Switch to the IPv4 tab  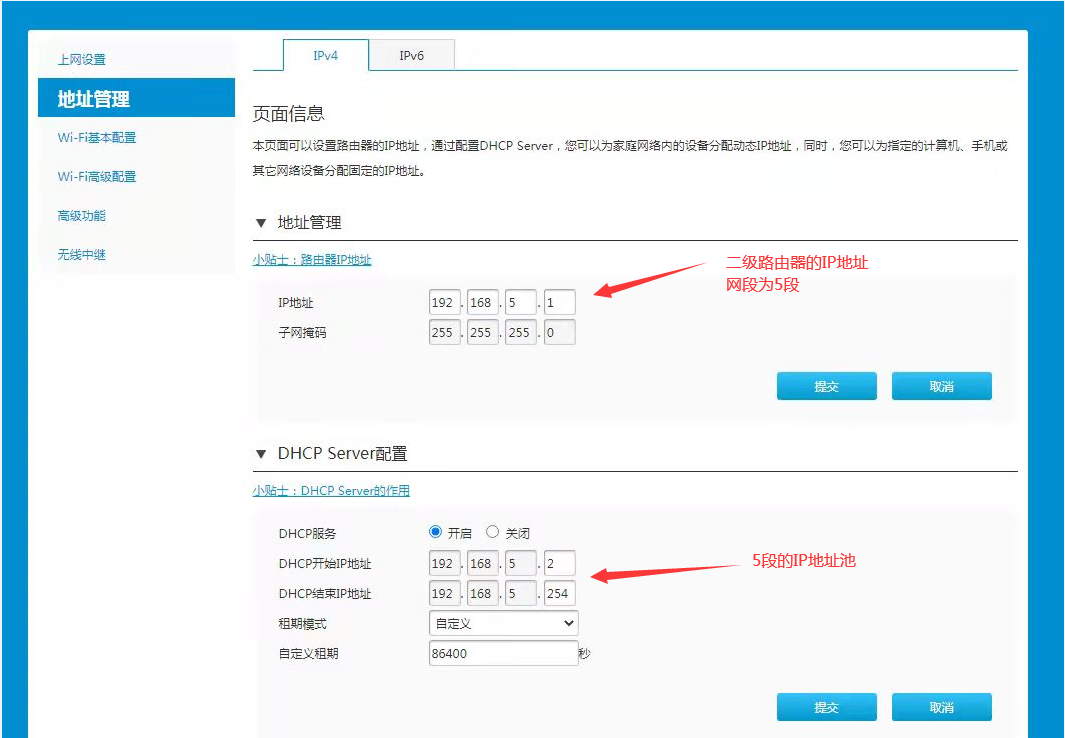325,56
